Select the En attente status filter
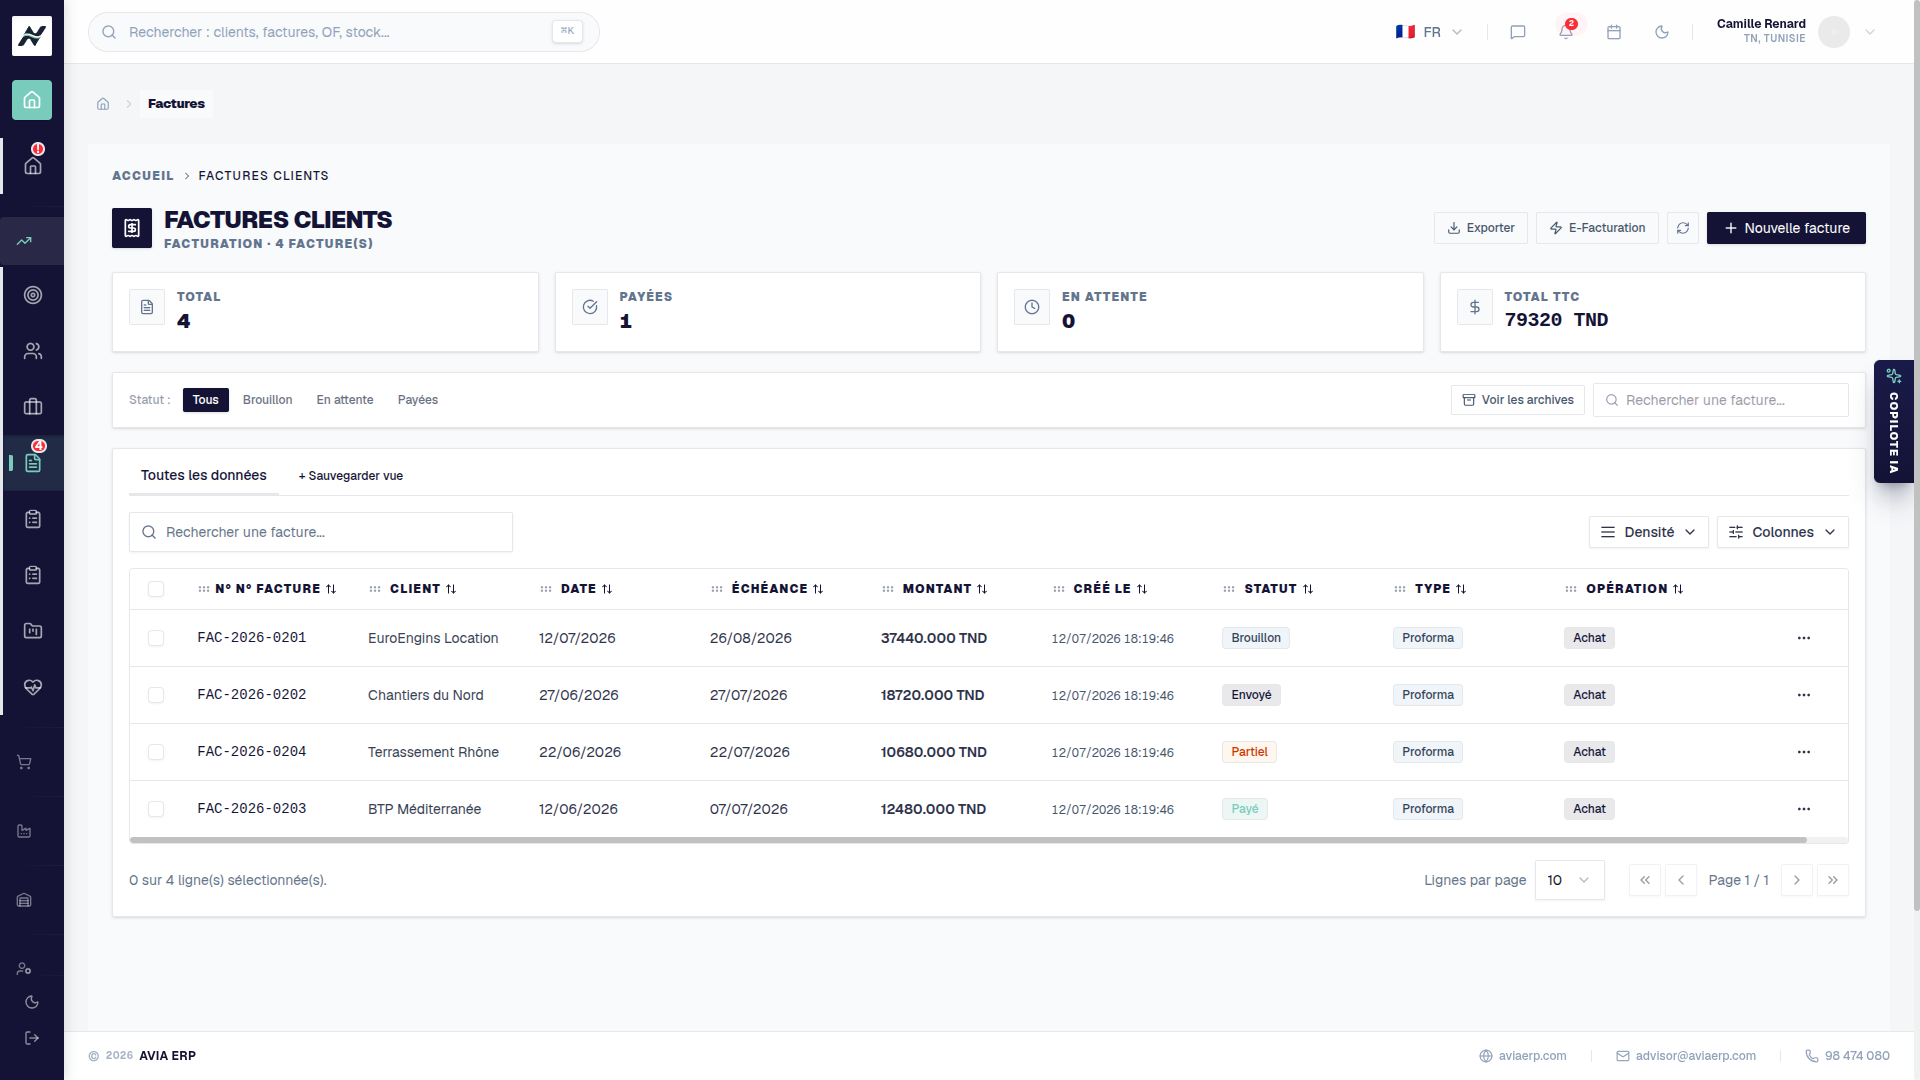 coord(345,400)
